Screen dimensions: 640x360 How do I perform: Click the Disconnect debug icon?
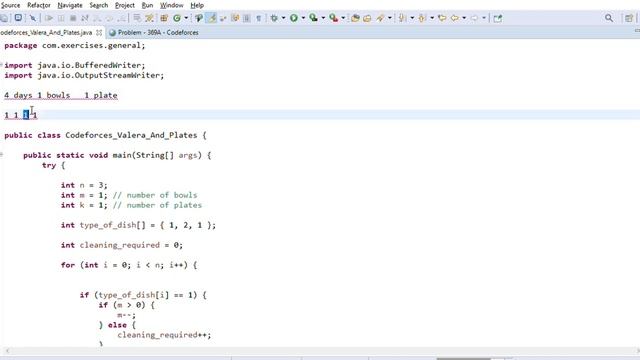[85, 18]
